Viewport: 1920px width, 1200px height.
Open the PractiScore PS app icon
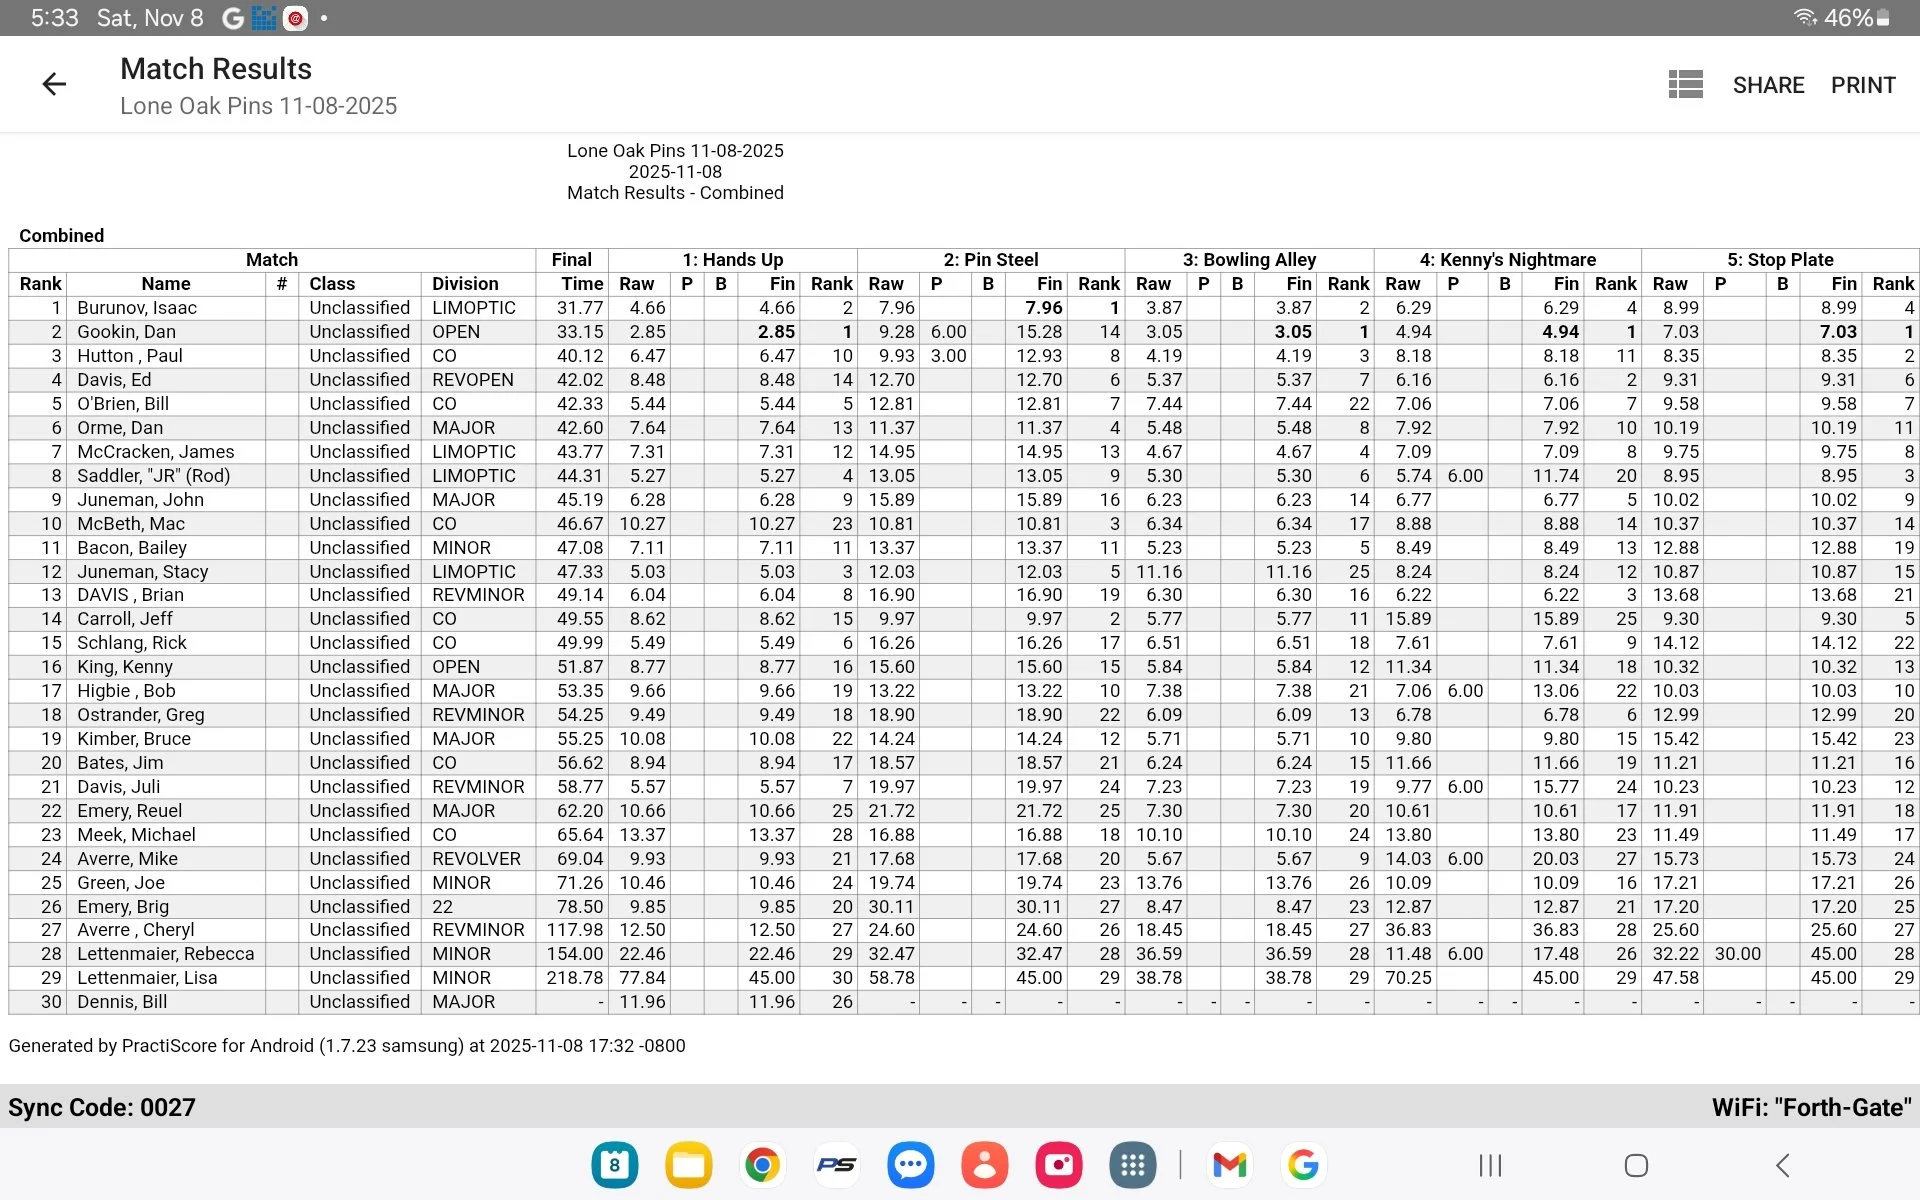[x=837, y=1165]
